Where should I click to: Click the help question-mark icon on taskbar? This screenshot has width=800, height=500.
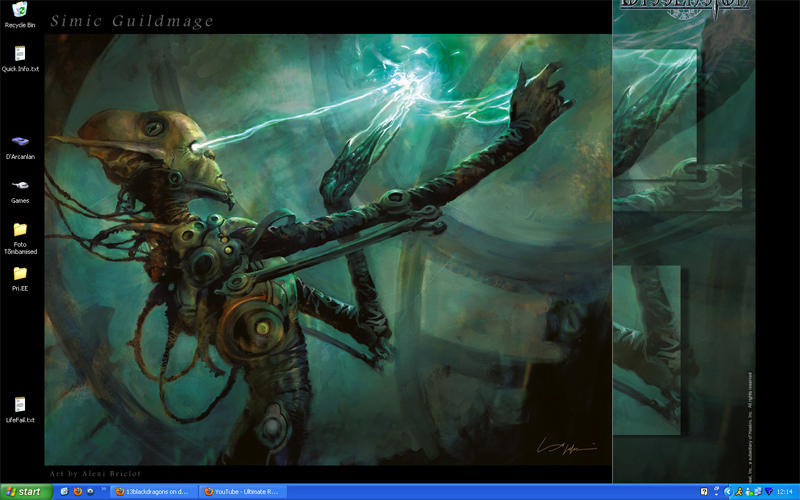(x=704, y=492)
